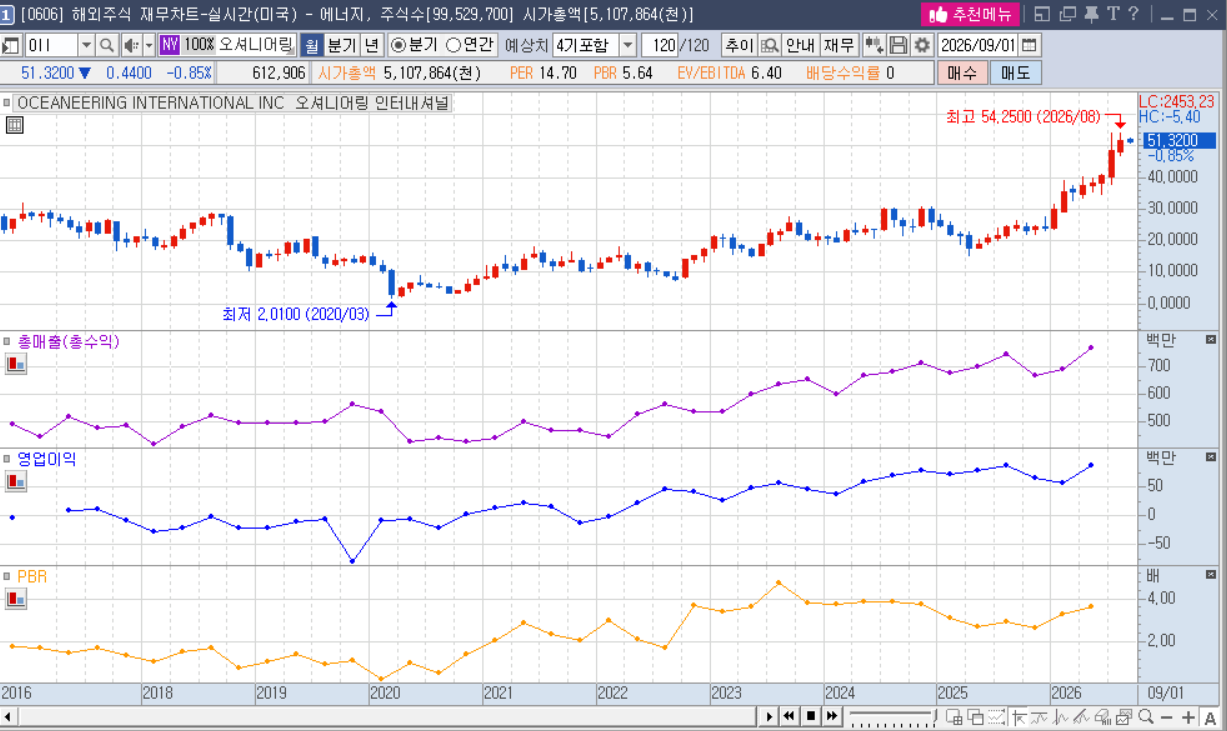Click the fast-forward chart playback button
The width and height of the screenshot is (1227, 731).
pos(832,716)
